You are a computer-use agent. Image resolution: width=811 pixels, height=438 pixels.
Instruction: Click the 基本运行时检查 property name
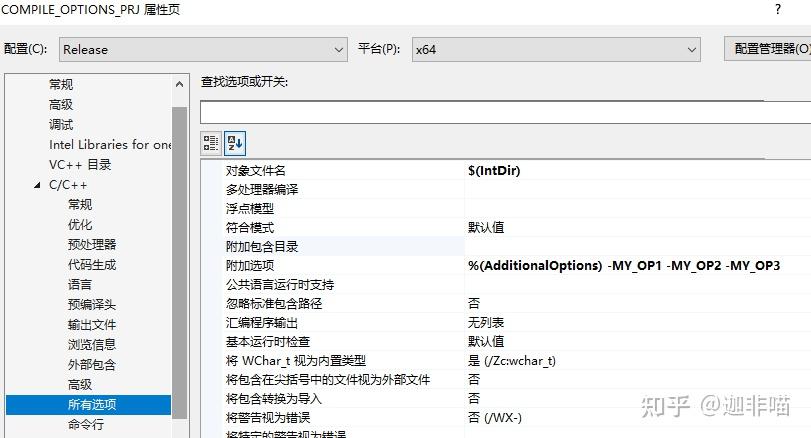point(268,342)
